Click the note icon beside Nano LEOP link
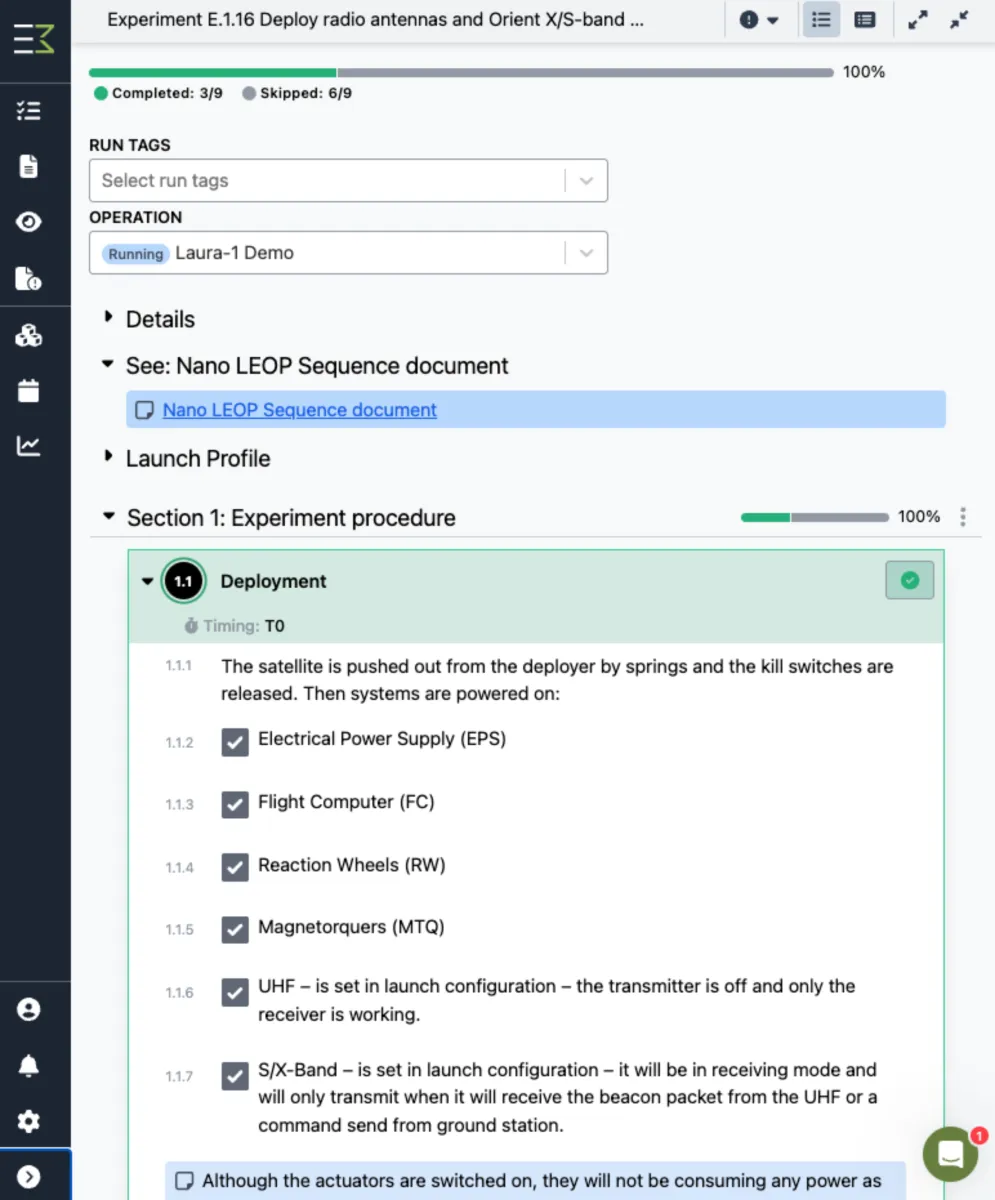The image size is (995, 1200). point(145,410)
